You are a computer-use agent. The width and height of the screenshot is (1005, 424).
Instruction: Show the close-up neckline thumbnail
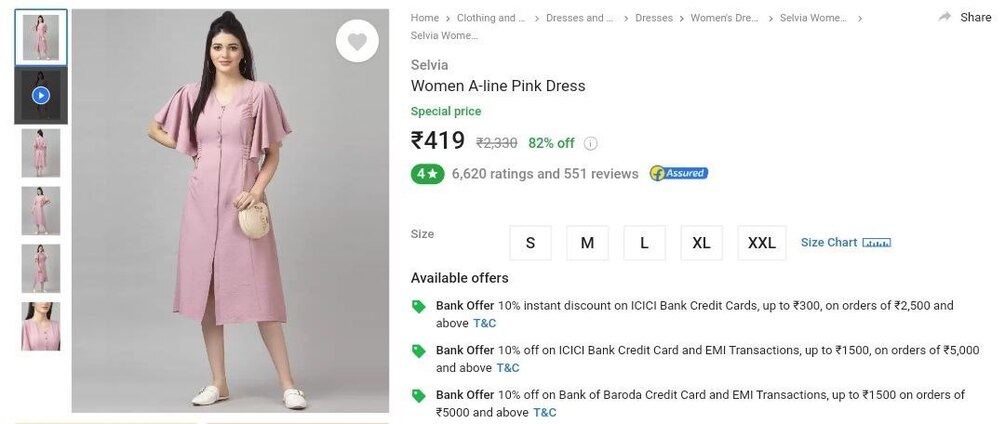[41, 326]
